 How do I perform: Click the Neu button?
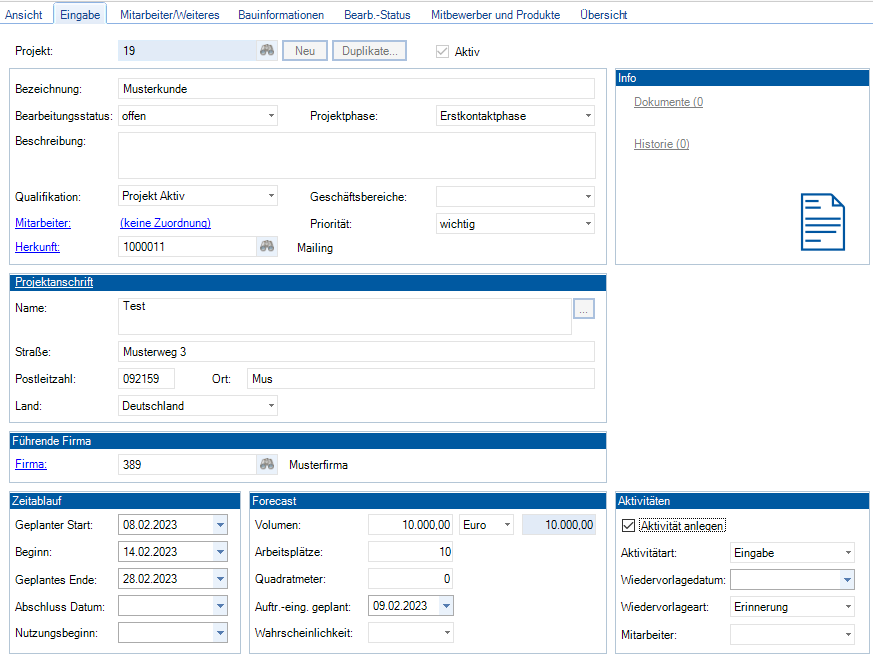(x=304, y=51)
